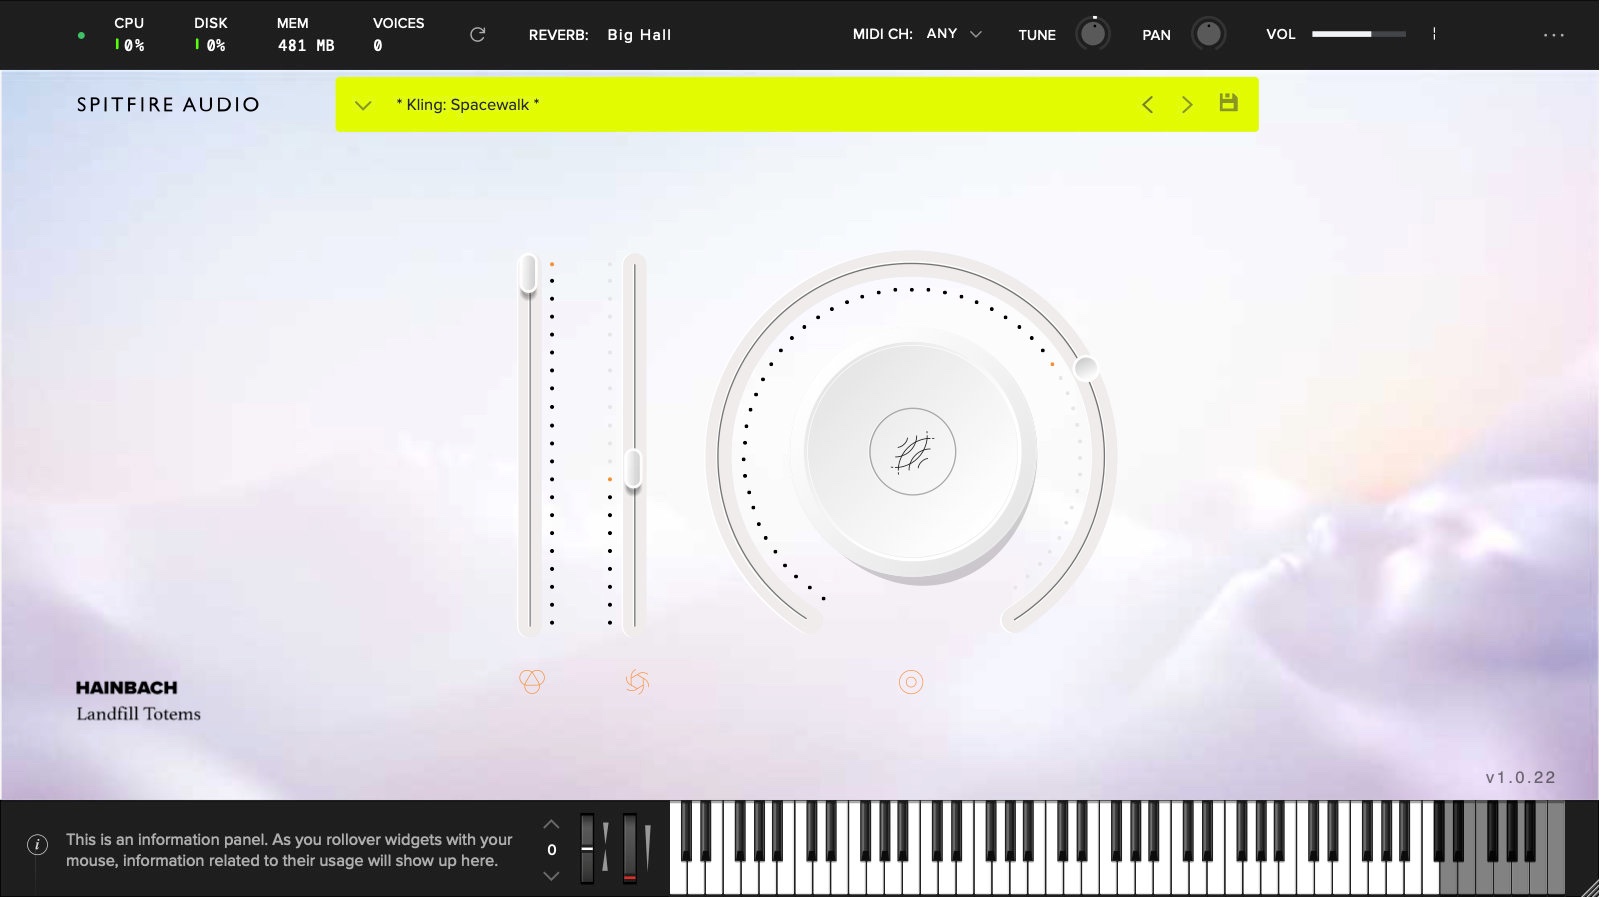Click the info icon in the bottom panel

point(37,845)
